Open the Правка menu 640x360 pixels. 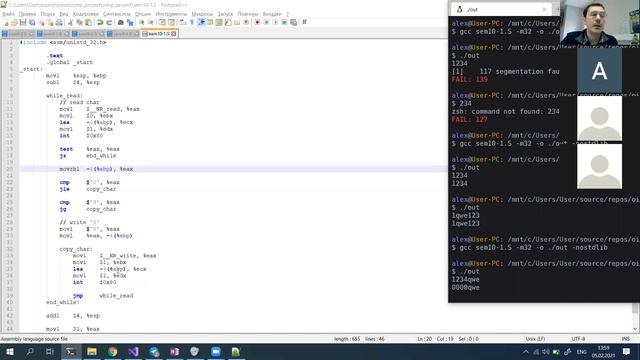point(27,14)
